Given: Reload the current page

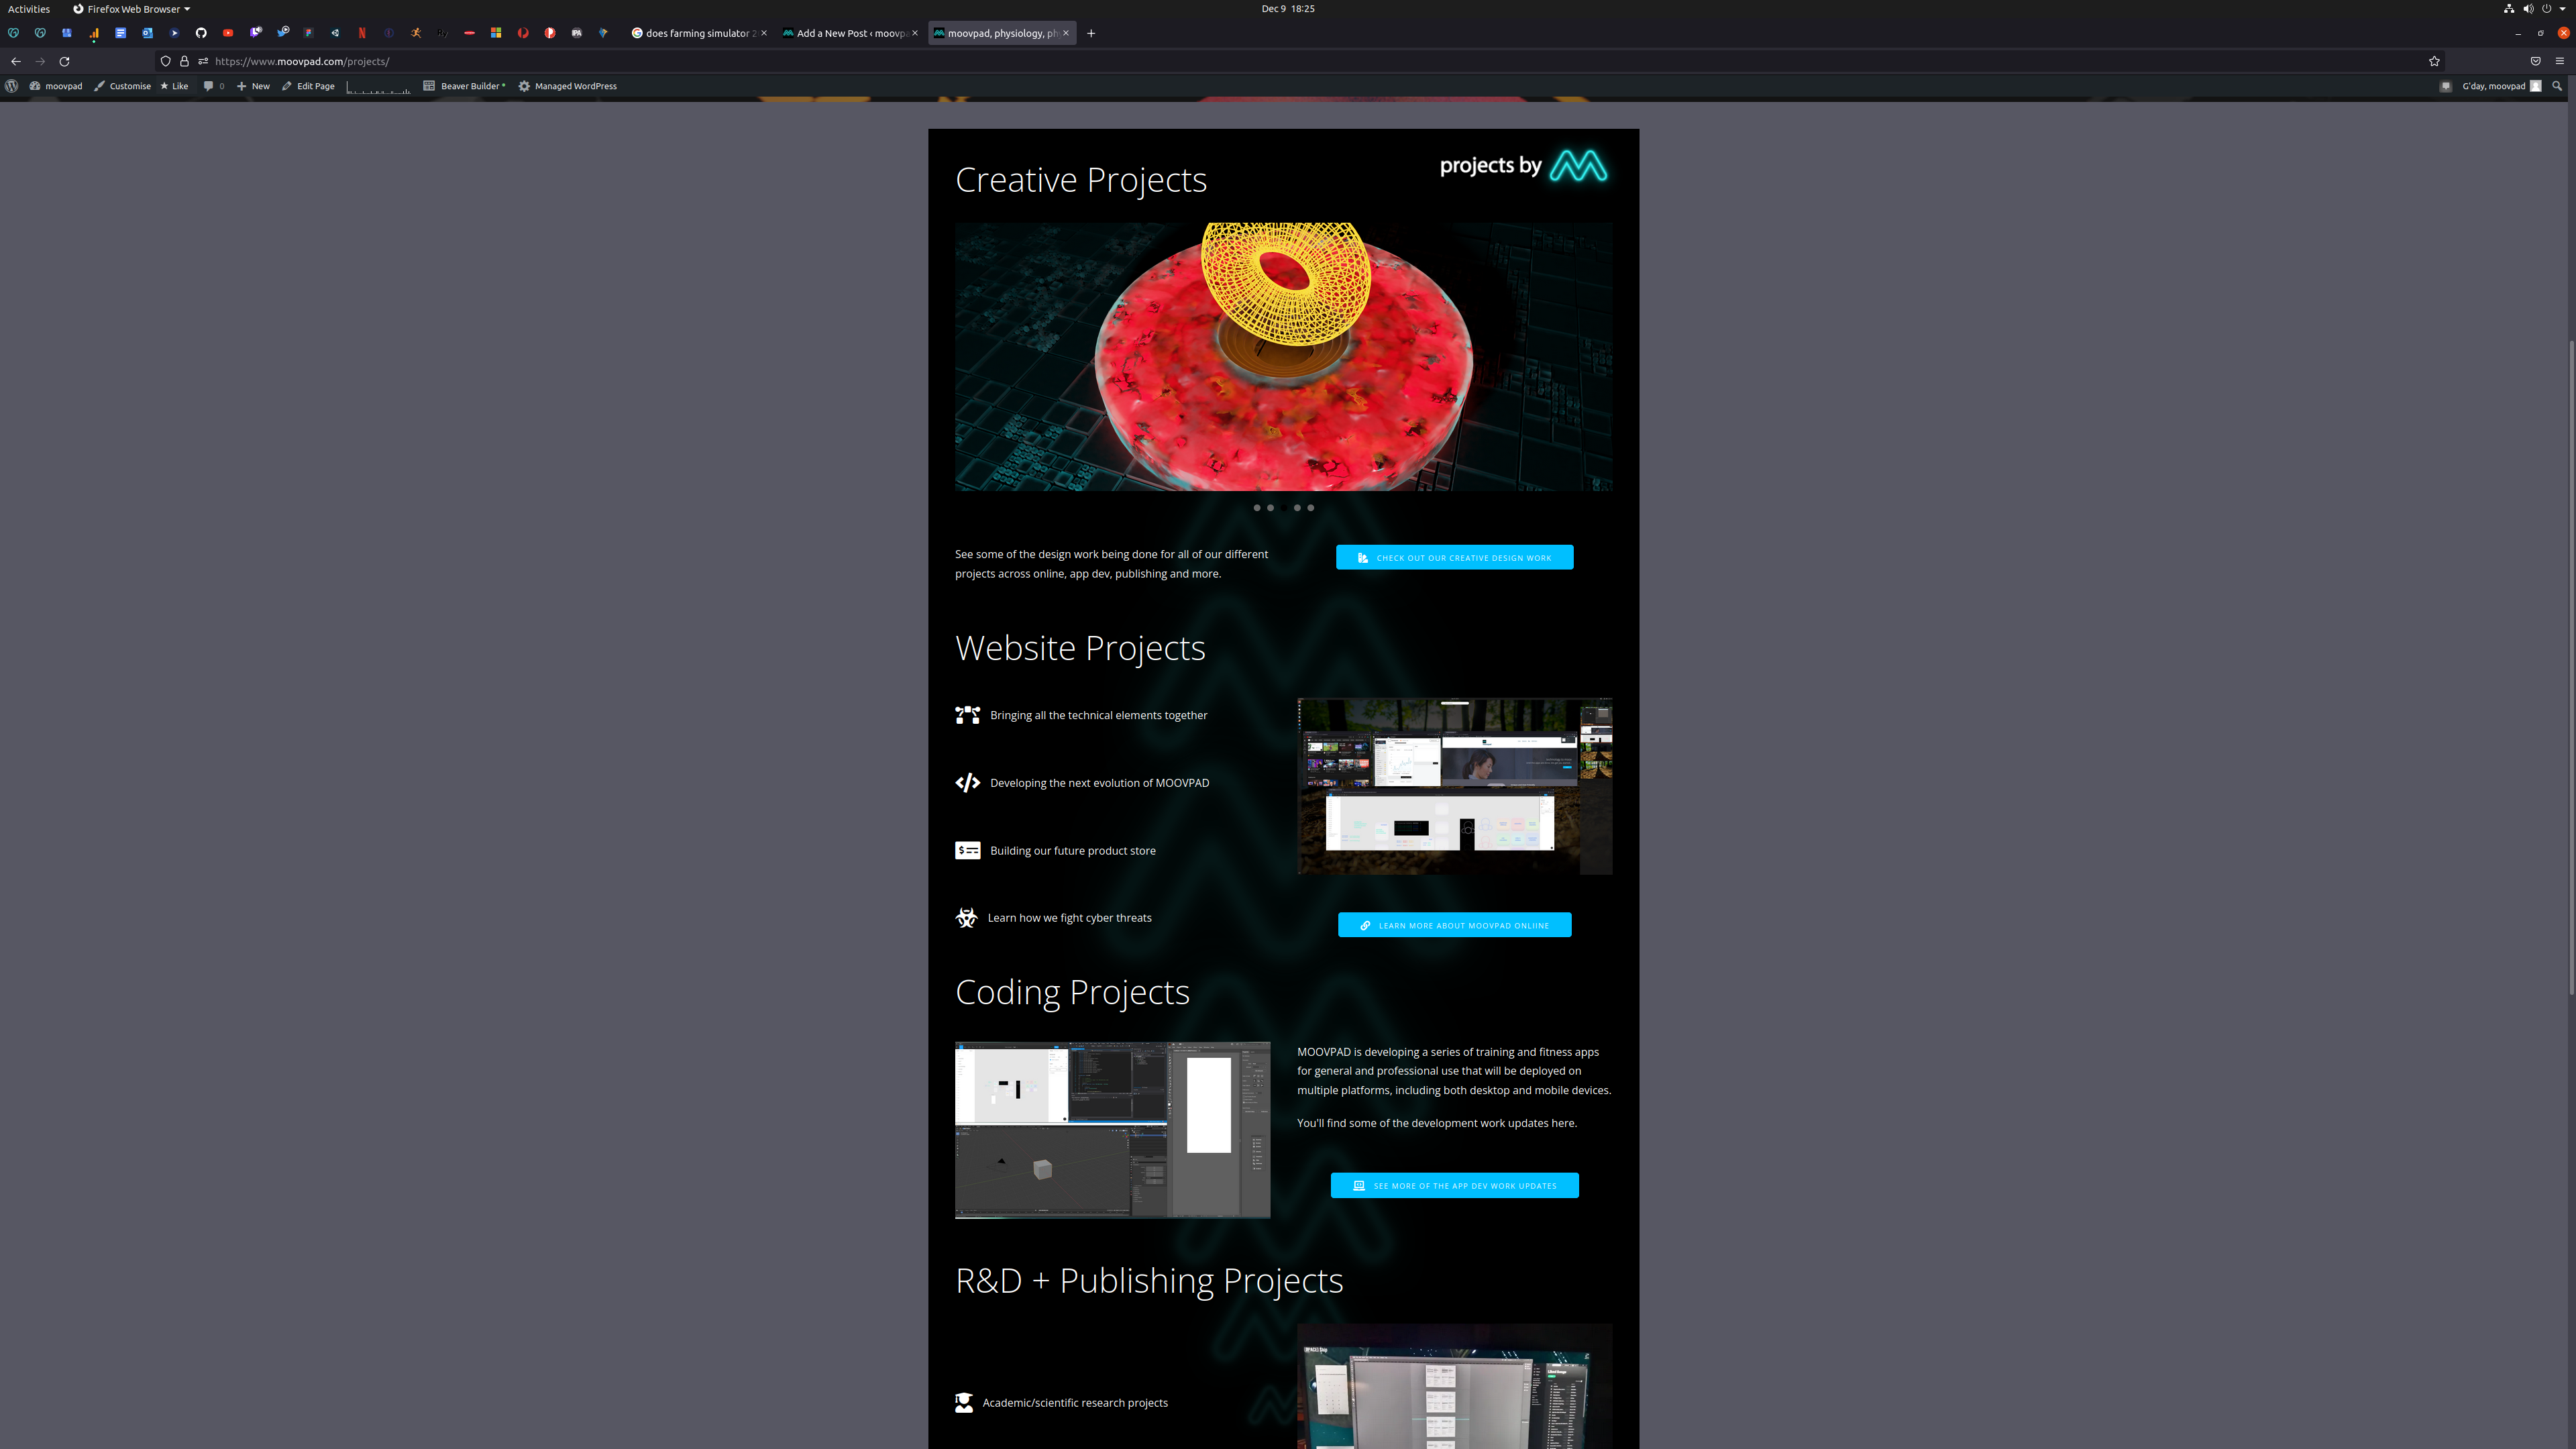Looking at the screenshot, I should pyautogui.click(x=64, y=61).
